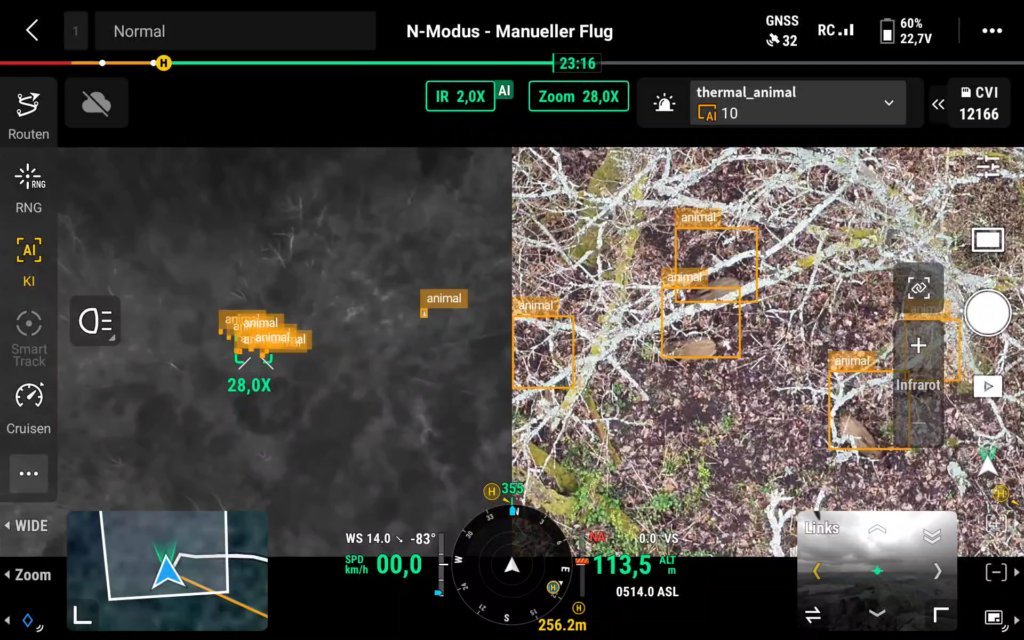Open the camera settings sliders icon
The image size is (1024, 640).
point(988,167)
